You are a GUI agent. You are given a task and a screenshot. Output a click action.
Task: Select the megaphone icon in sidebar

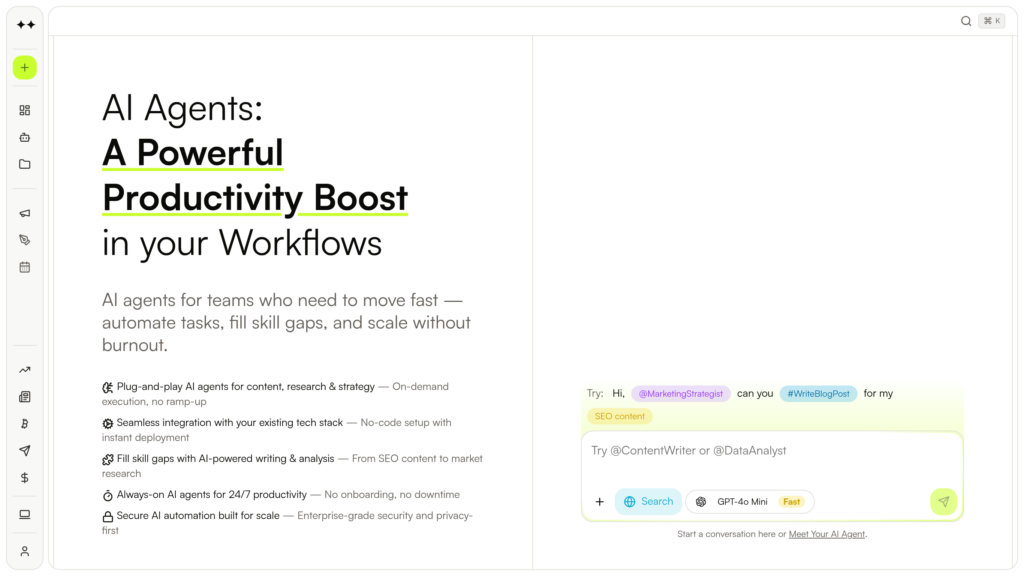pos(25,213)
